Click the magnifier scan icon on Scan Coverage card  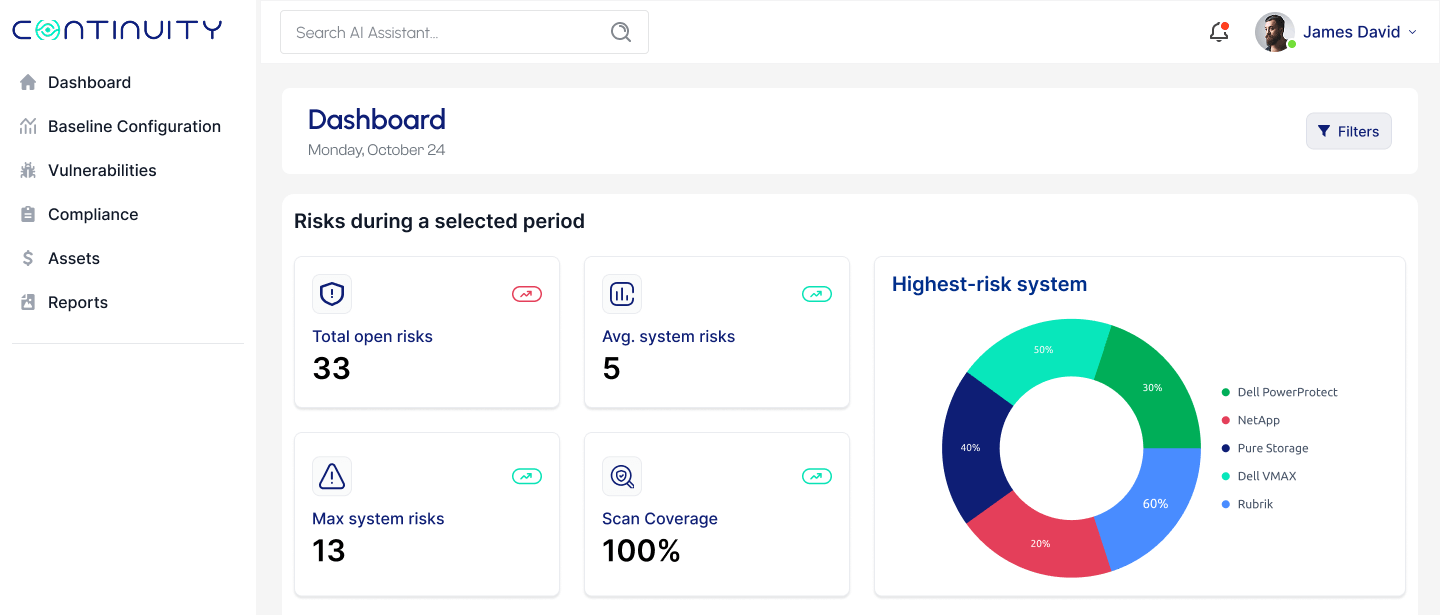[x=621, y=476]
